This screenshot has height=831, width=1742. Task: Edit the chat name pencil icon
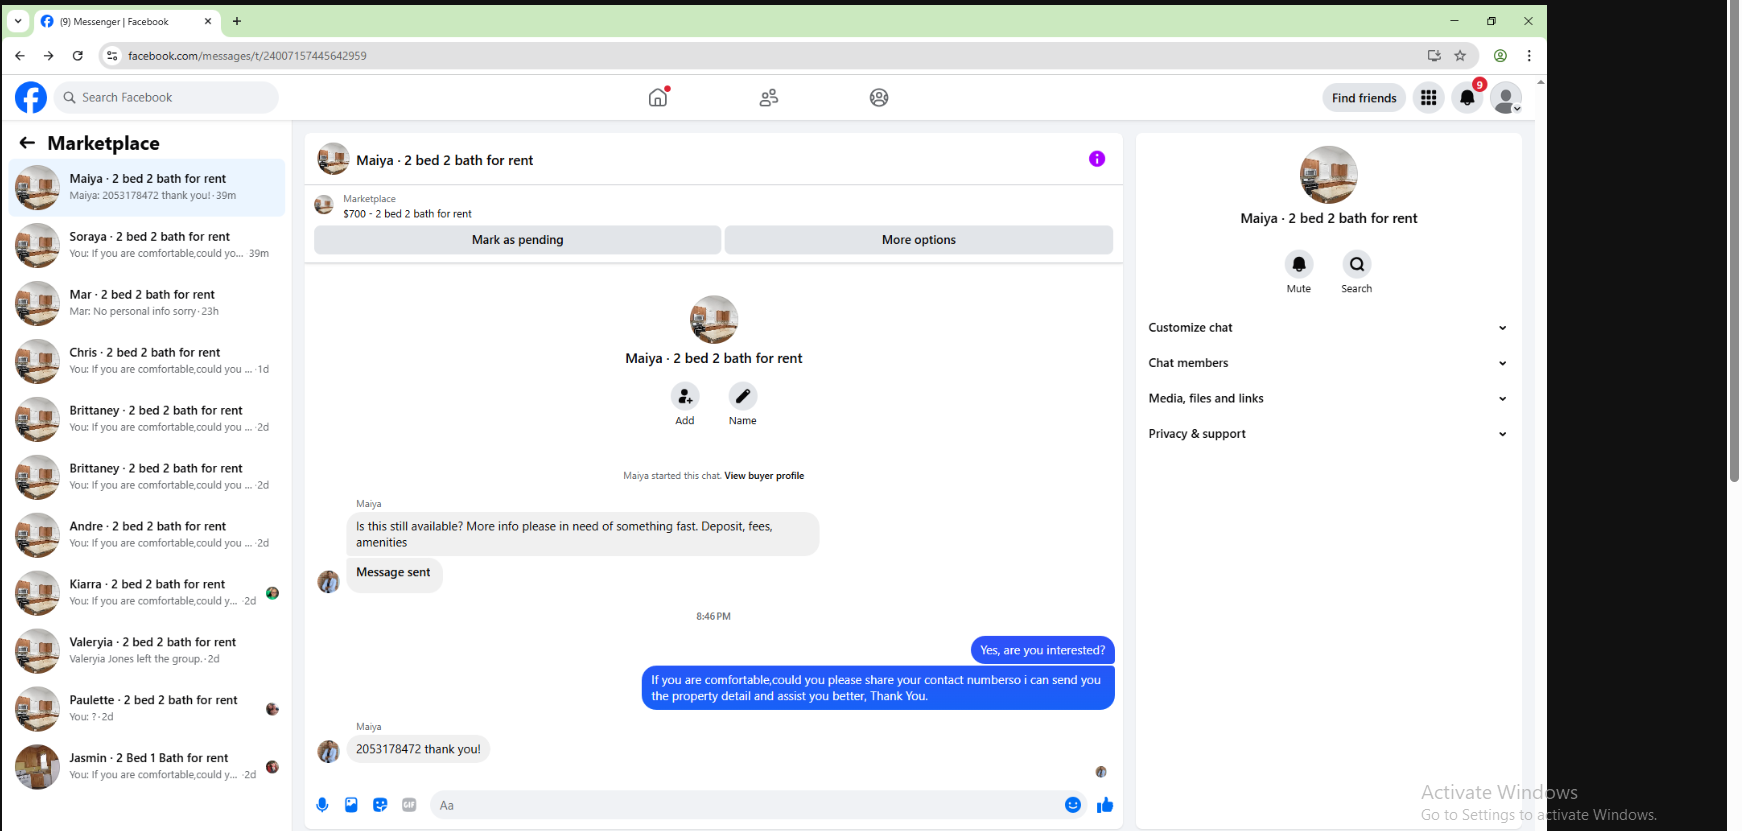[x=743, y=396]
